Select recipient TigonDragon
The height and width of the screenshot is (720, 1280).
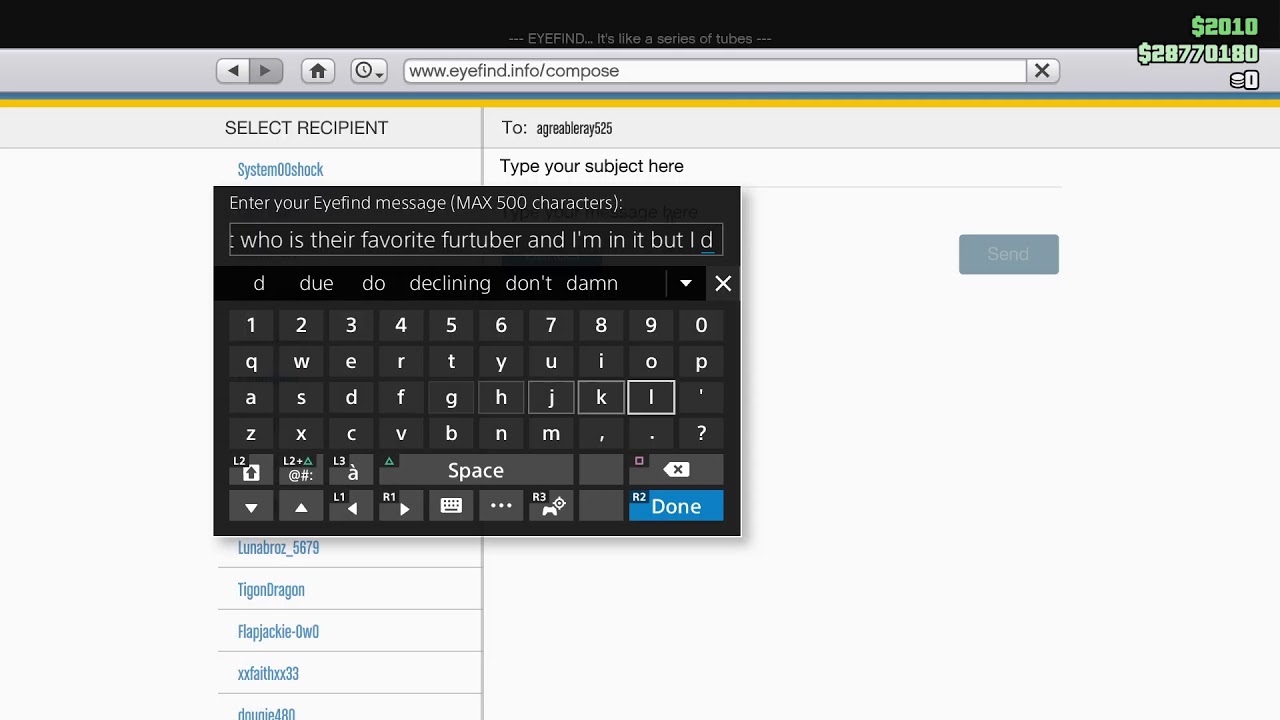(x=271, y=590)
